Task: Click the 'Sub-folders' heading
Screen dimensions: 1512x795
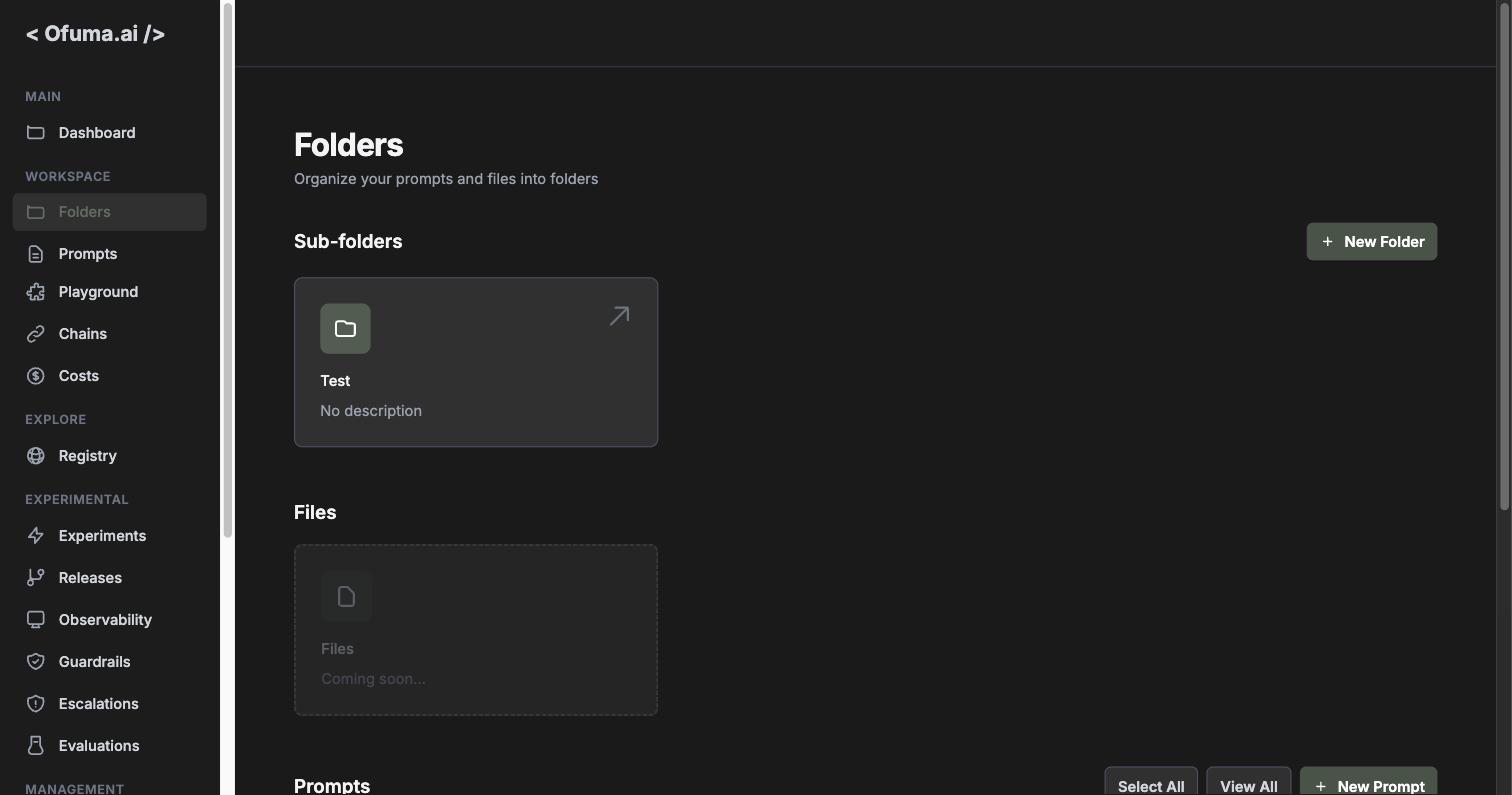Action: click(x=348, y=242)
